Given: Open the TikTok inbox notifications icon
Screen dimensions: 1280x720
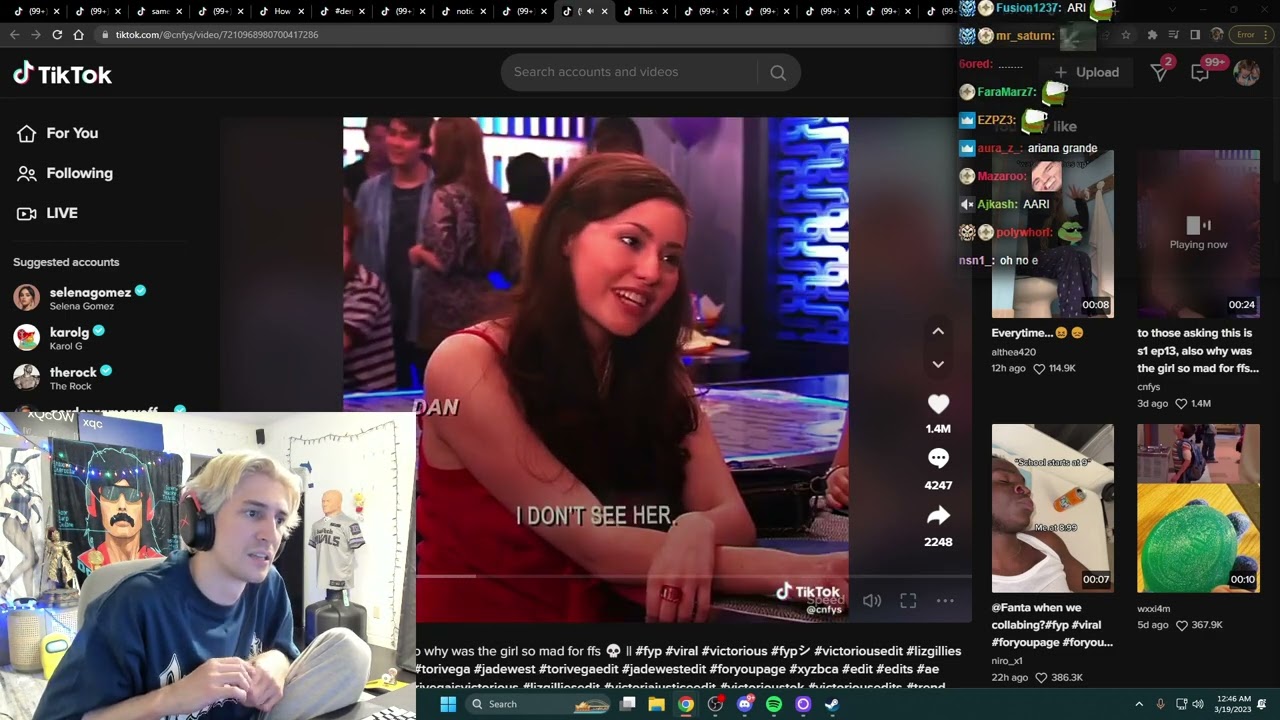Looking at the screenshot, I should click(x=1200, y=72).
